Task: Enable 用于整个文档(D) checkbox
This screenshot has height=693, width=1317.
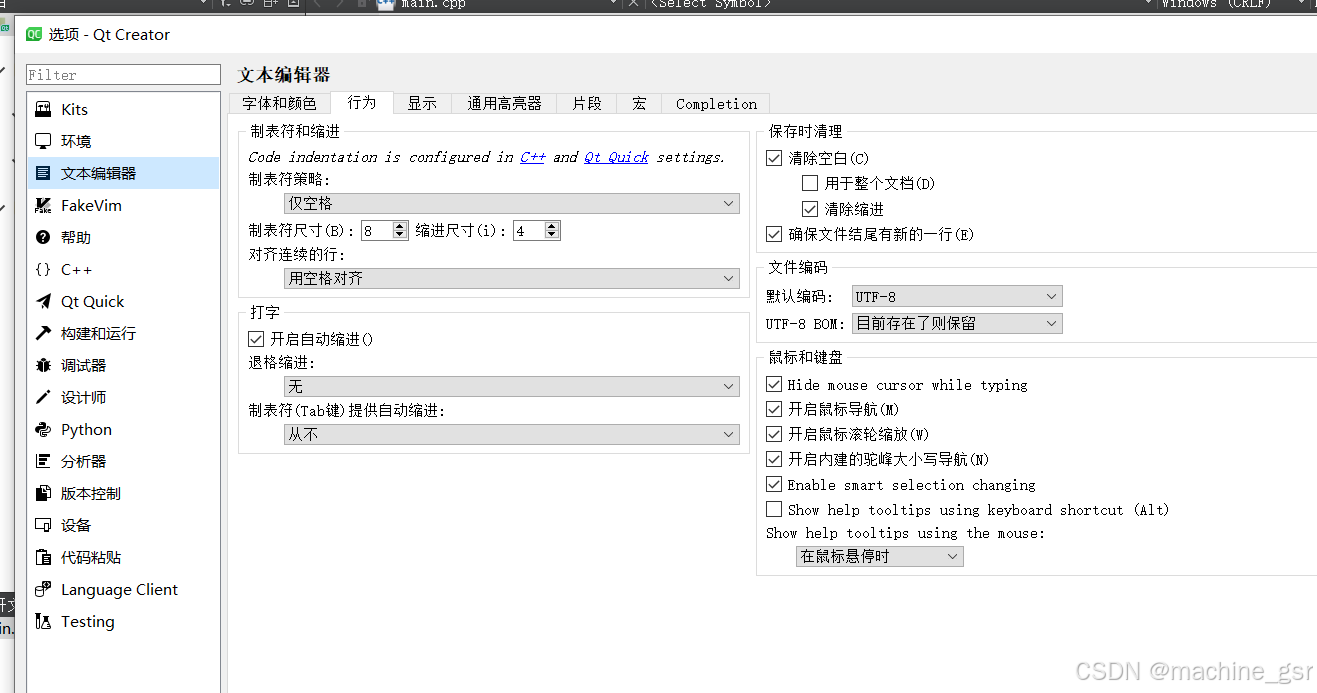Action: (x=810, y=184)
